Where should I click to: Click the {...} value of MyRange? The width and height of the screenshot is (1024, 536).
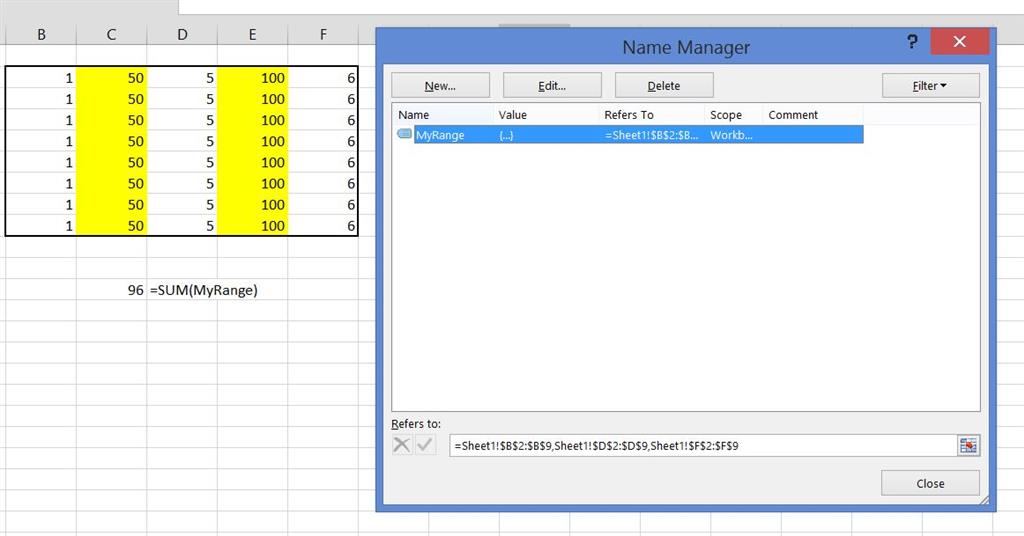click(x=506, y=136)
